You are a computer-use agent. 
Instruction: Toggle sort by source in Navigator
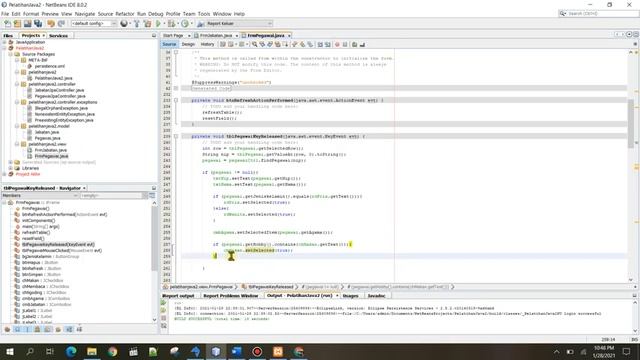click(x=79, y=329)
